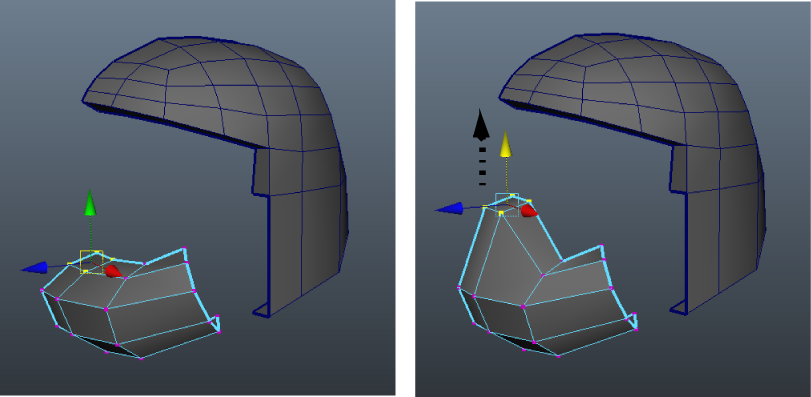
Task: Select blue Z-axis arrow in left viewport
Action: pyautogui.click(x=34, y=268)
